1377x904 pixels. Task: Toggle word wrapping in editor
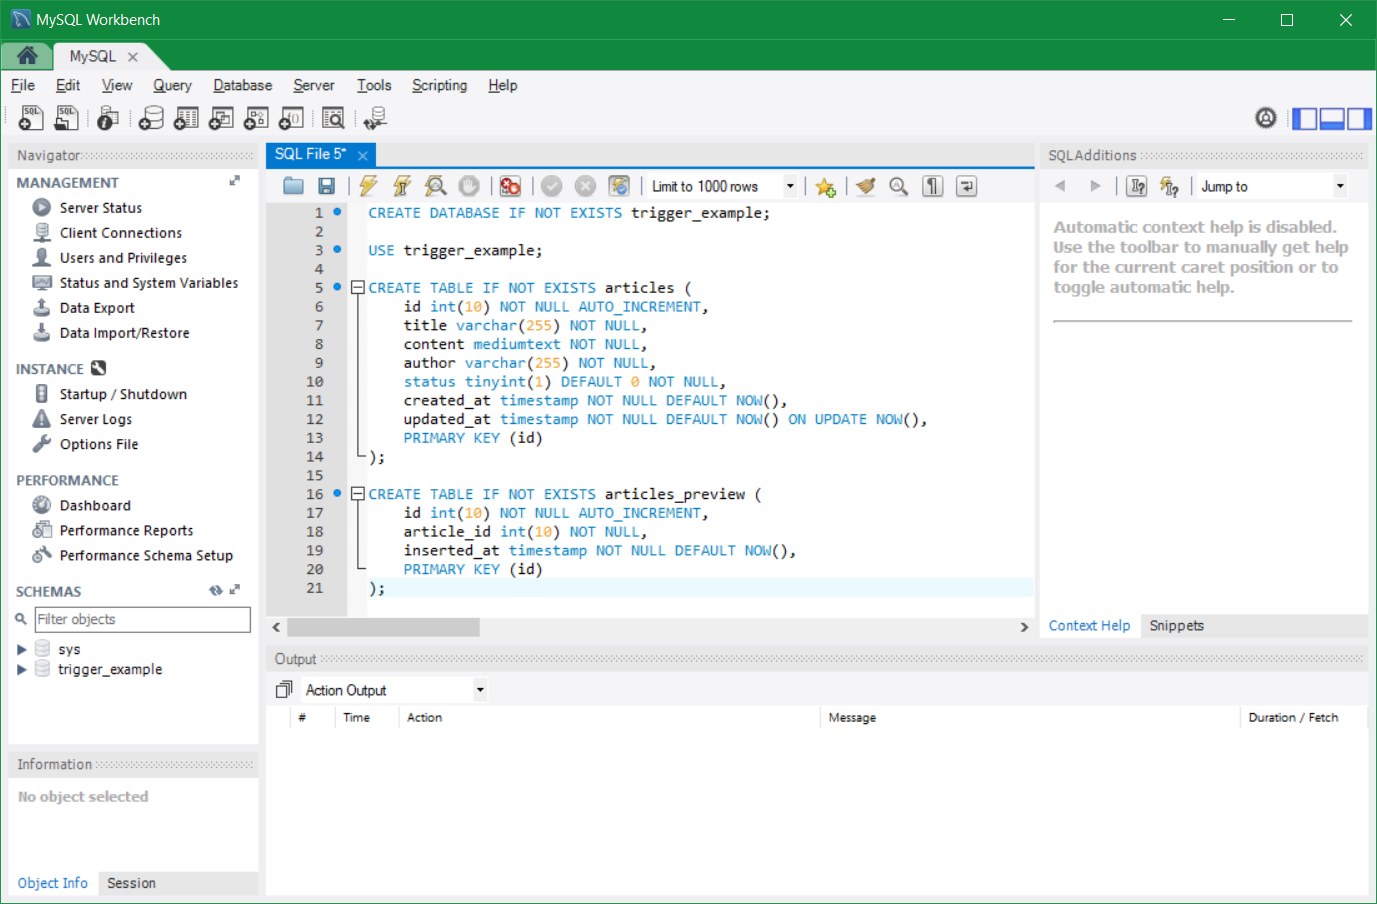966,186
